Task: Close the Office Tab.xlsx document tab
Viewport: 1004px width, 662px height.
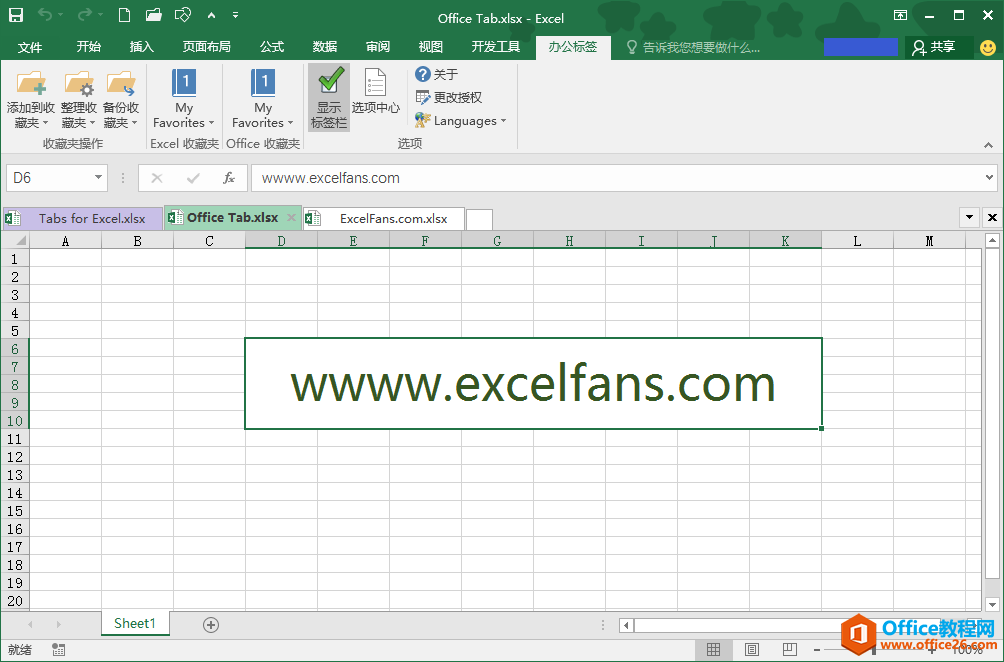Action: click(x=291, y=218)
